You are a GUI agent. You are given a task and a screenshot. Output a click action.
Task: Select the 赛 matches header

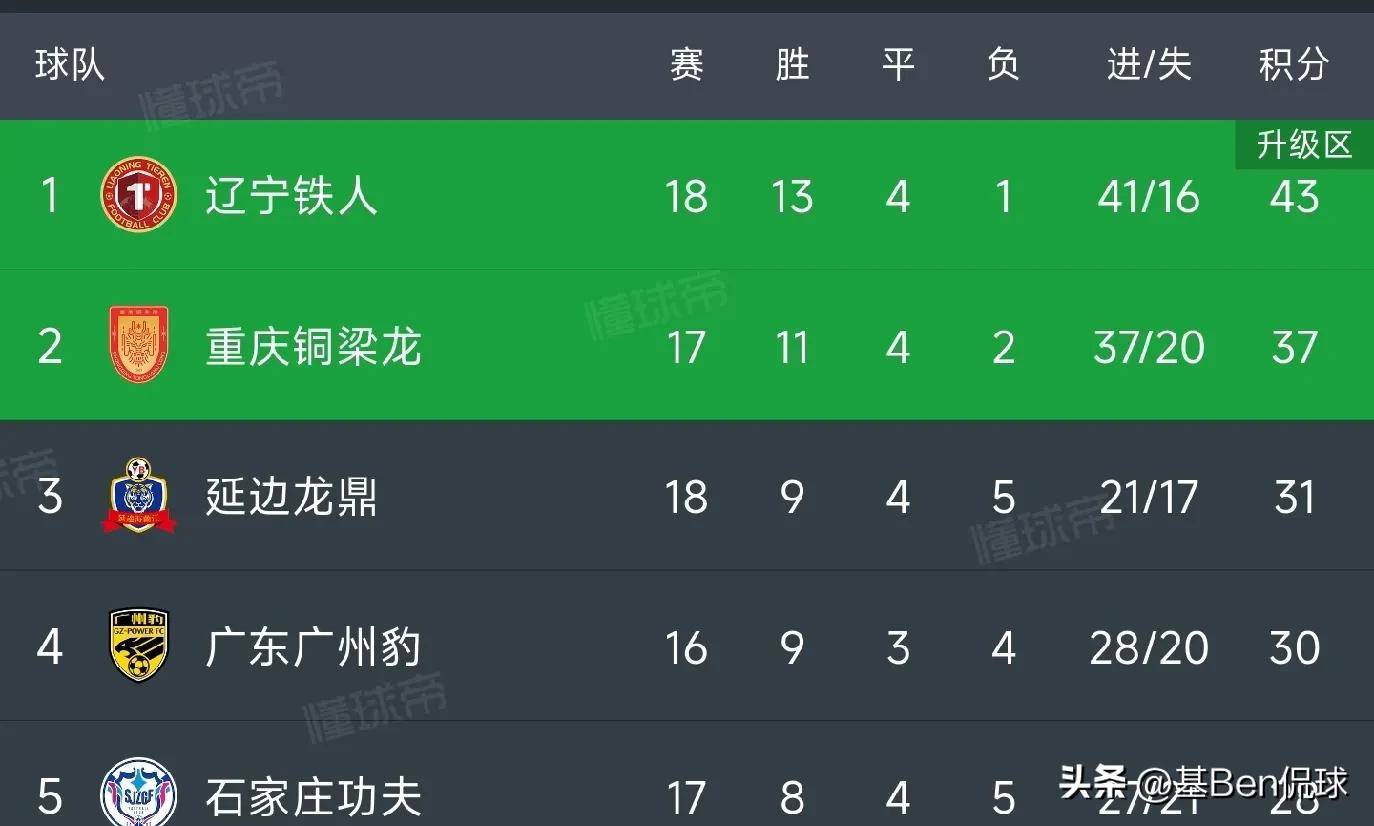tap(686, 65)
